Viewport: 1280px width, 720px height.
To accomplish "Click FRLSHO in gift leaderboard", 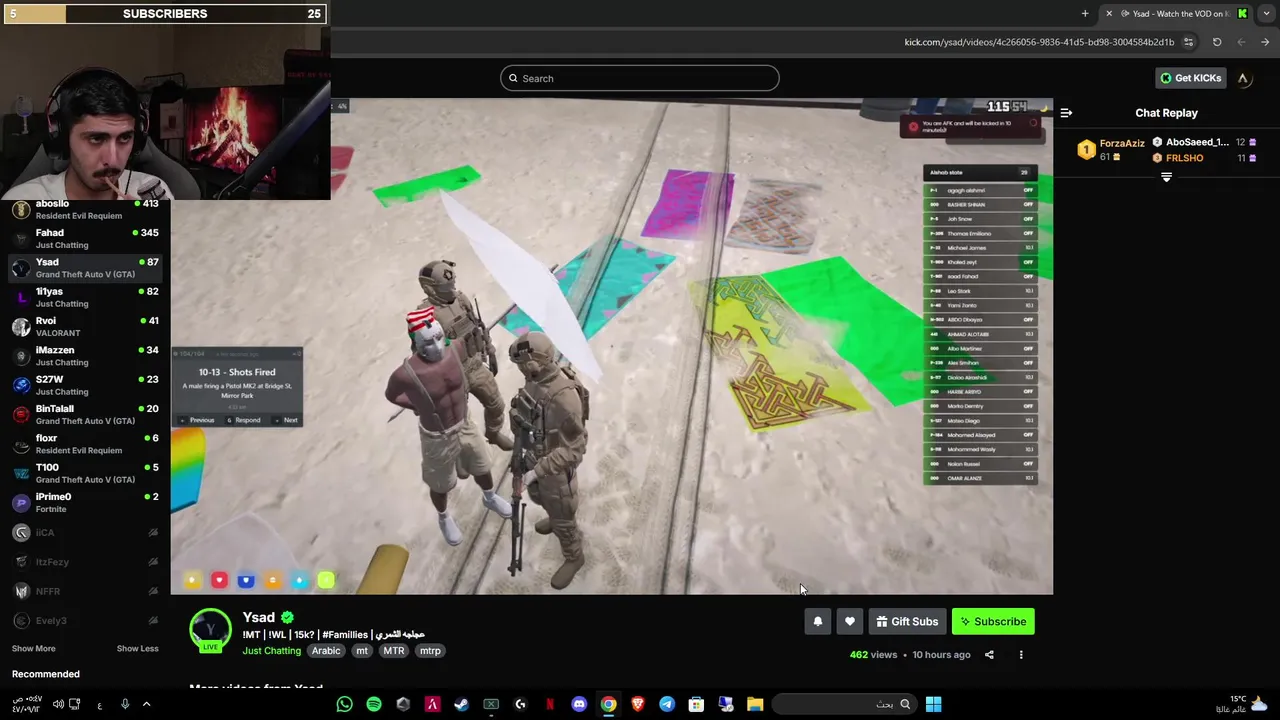I will point(1185,158).
